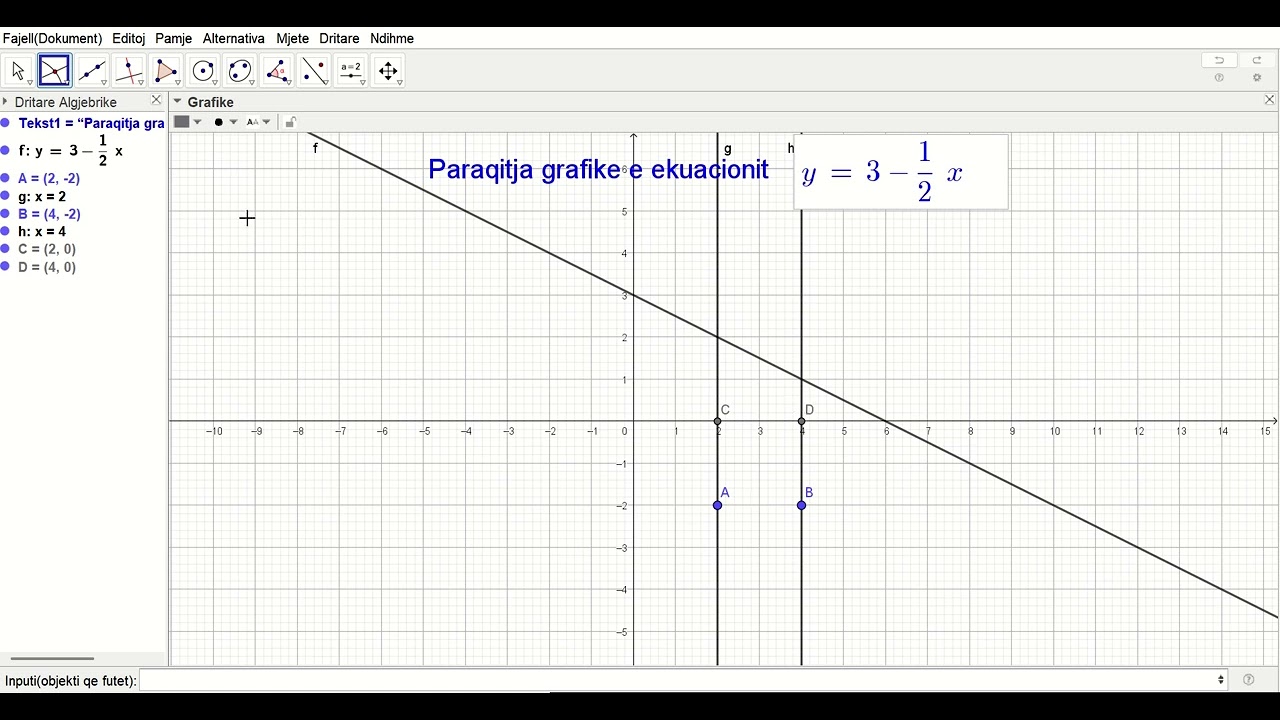The width and height of the screenshot is (1280, 720).
Task: Toggle visibility bullet of g: x = 2
Action: (5, 196)
